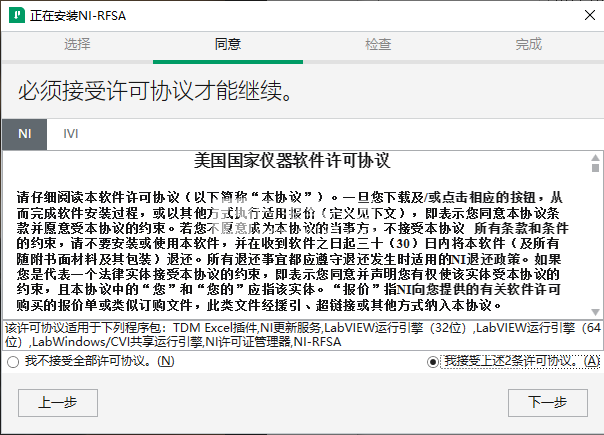Select the 选择 step tab
Image resolution: width=604 pixels, height=435 pixels.
(77, 44)
